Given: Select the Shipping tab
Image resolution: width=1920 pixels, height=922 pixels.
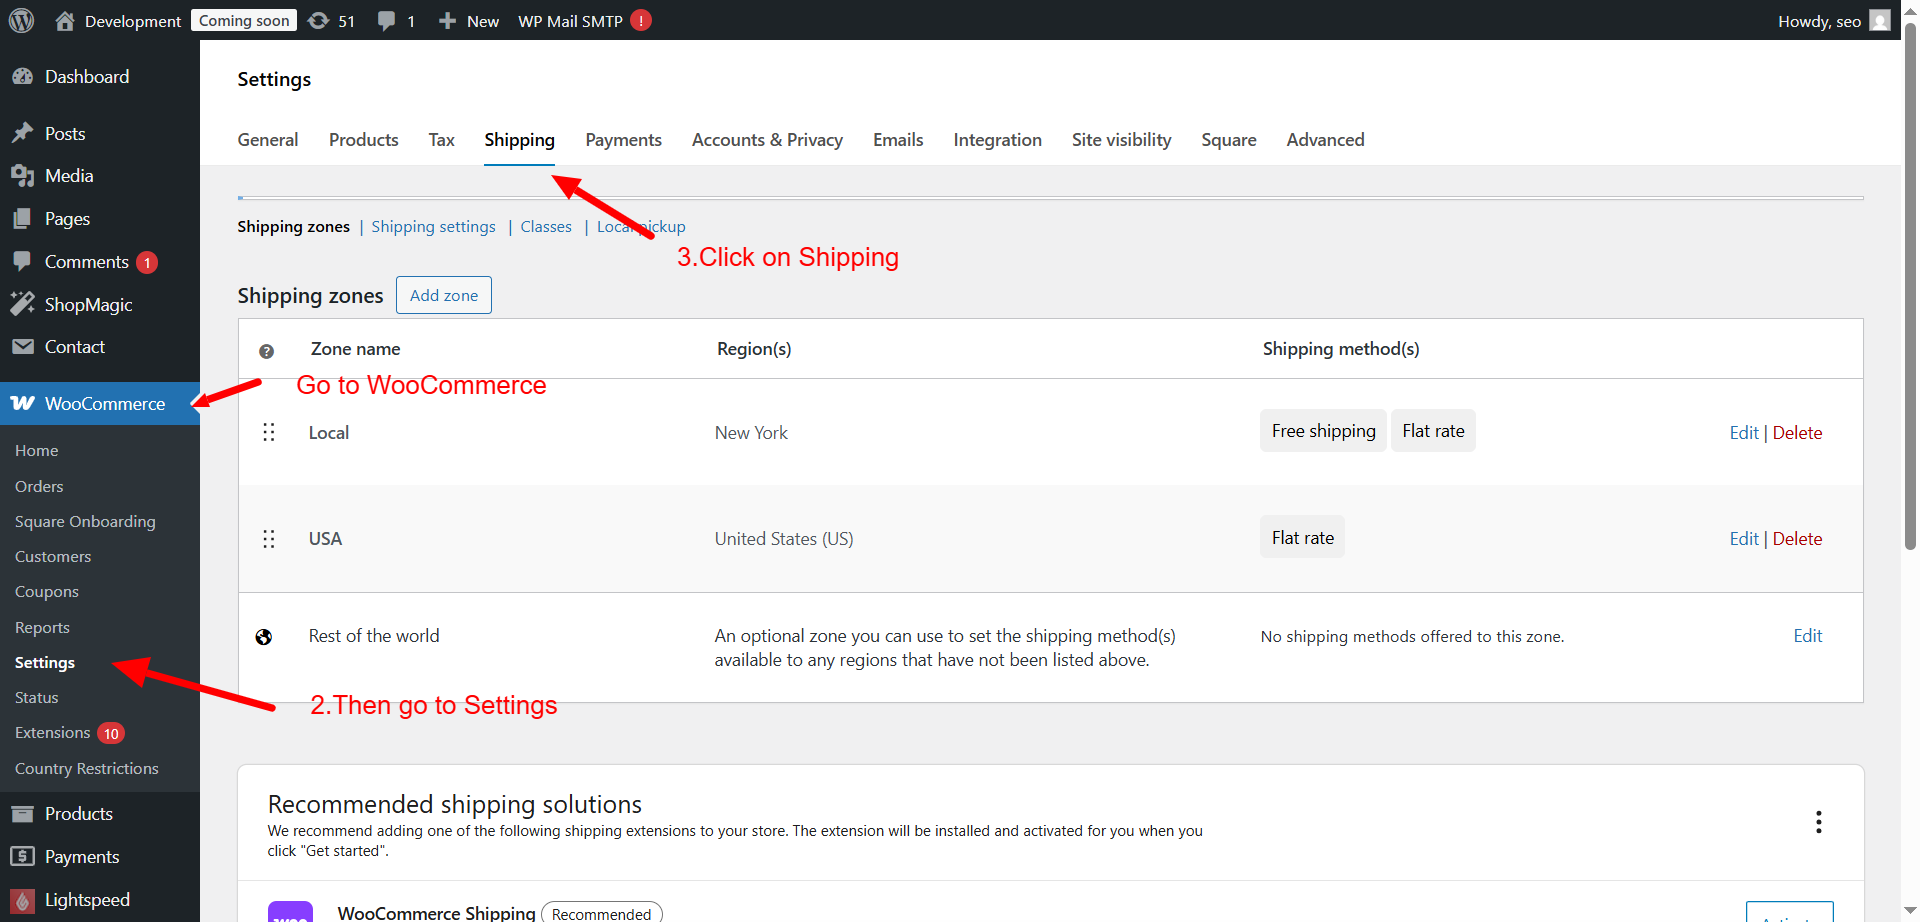Looking at the screenshot, I should (519, 140).
